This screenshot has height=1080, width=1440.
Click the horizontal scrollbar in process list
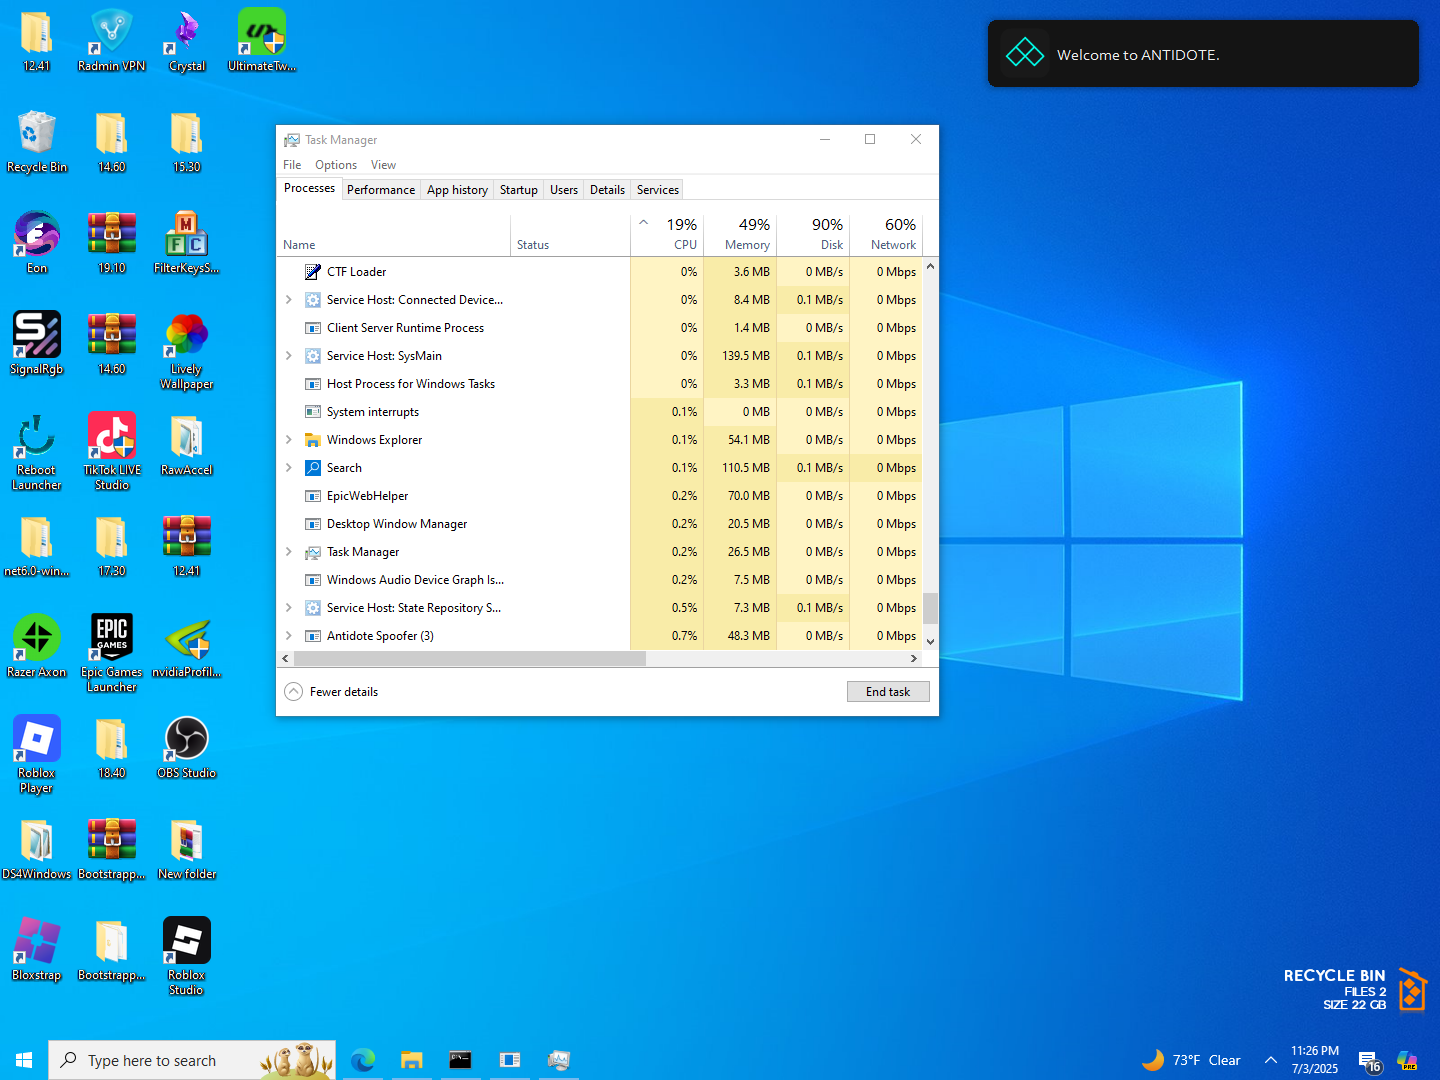(x=470, y=659)
